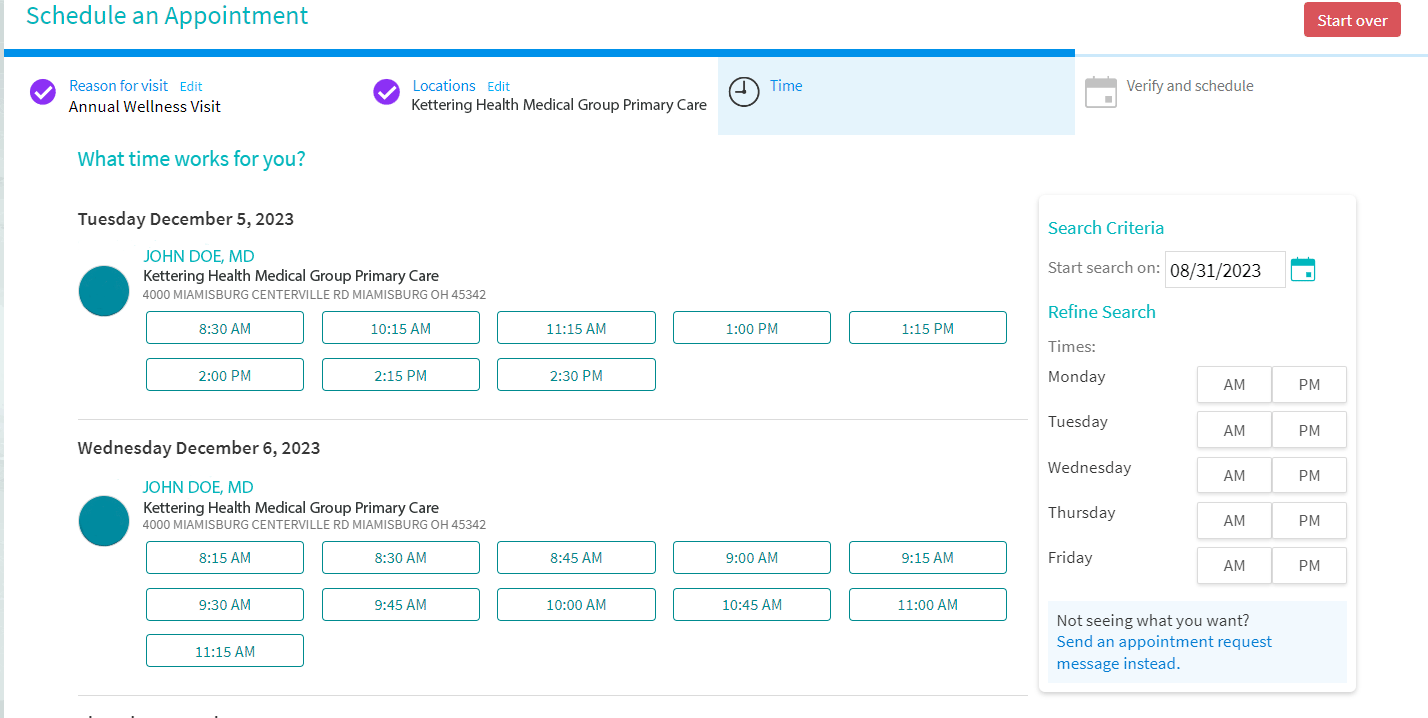Click John Doe's avatar for December 6

click(104, 521)
